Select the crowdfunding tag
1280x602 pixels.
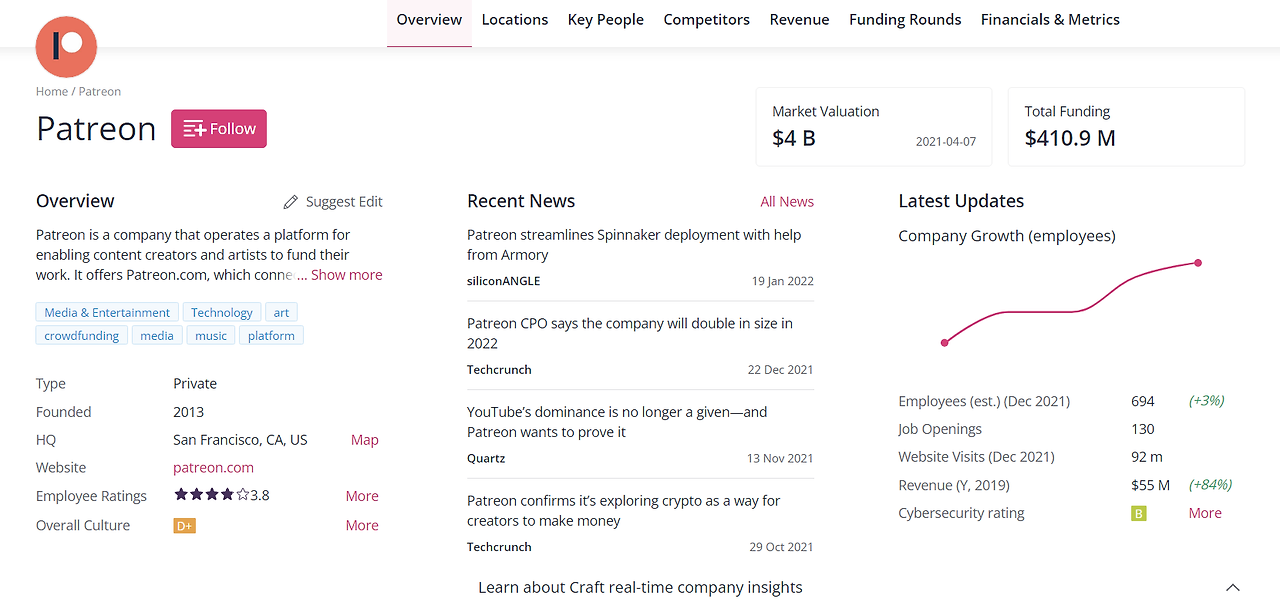pyautogui.click(x=82, y=336)
